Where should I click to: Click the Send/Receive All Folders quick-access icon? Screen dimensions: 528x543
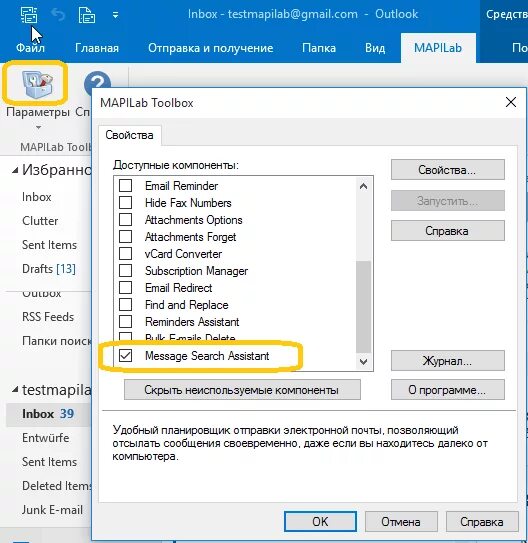click(x=29, y=15)
